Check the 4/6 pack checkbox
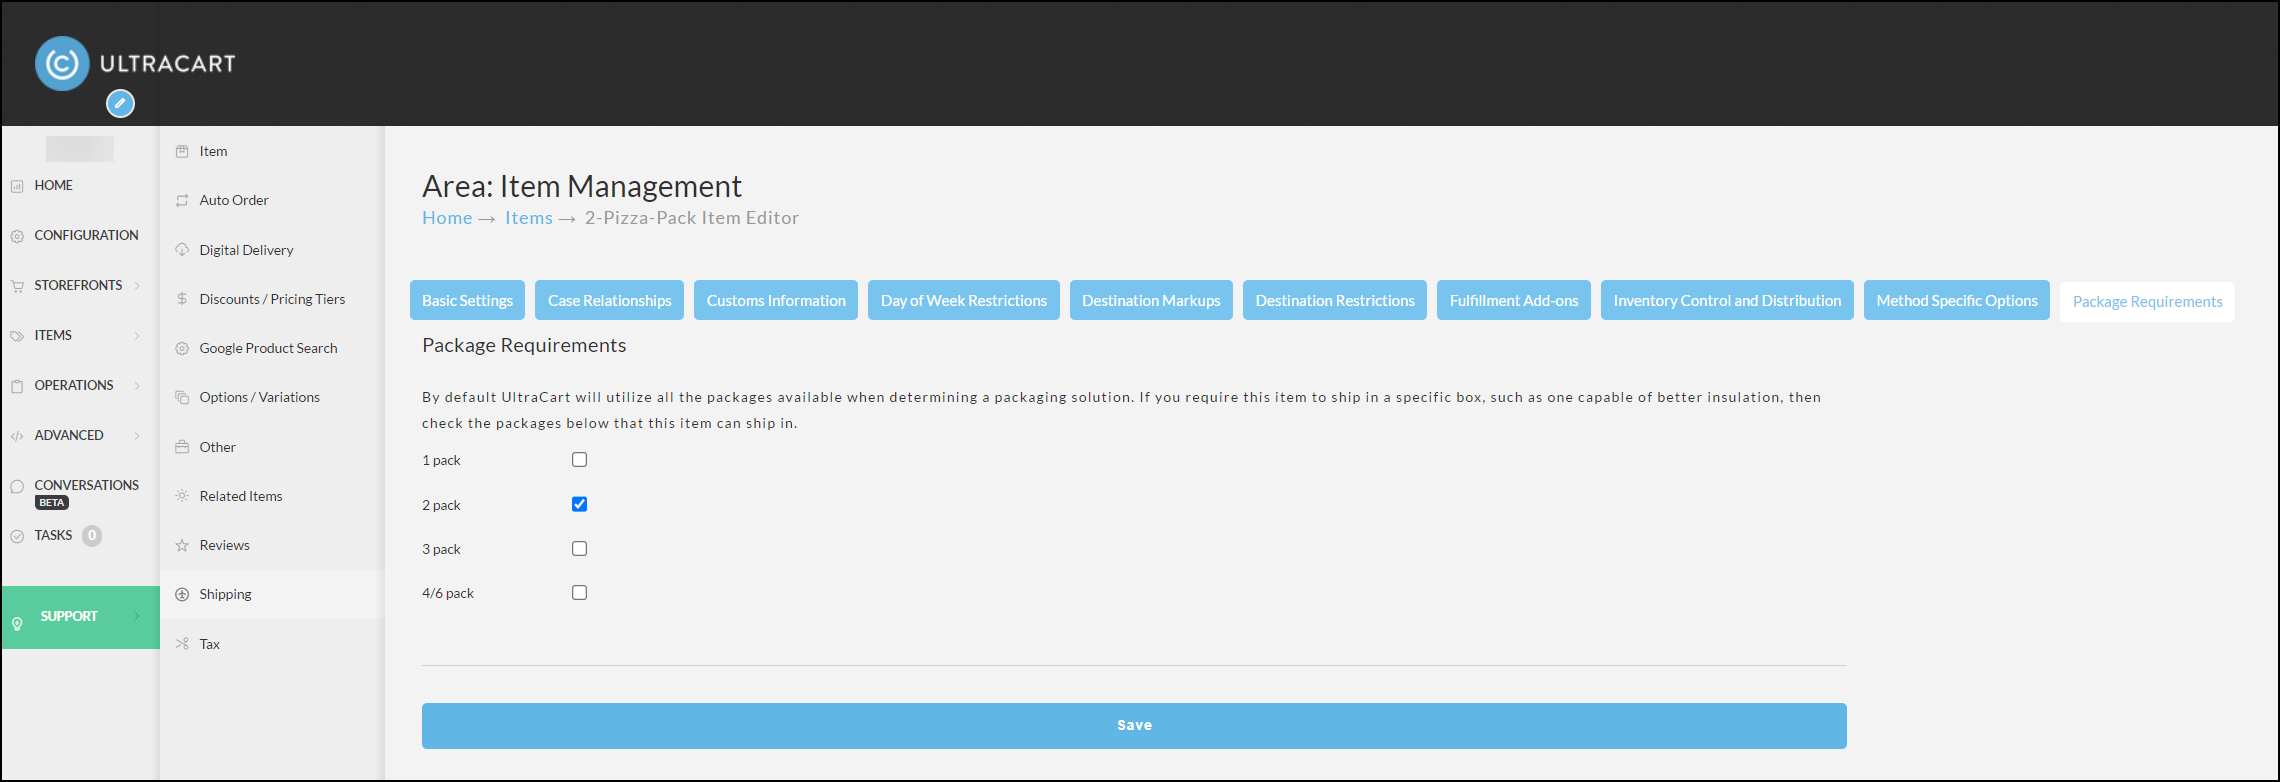This screenshot has width=2280, height=782. tap(579, 593)
